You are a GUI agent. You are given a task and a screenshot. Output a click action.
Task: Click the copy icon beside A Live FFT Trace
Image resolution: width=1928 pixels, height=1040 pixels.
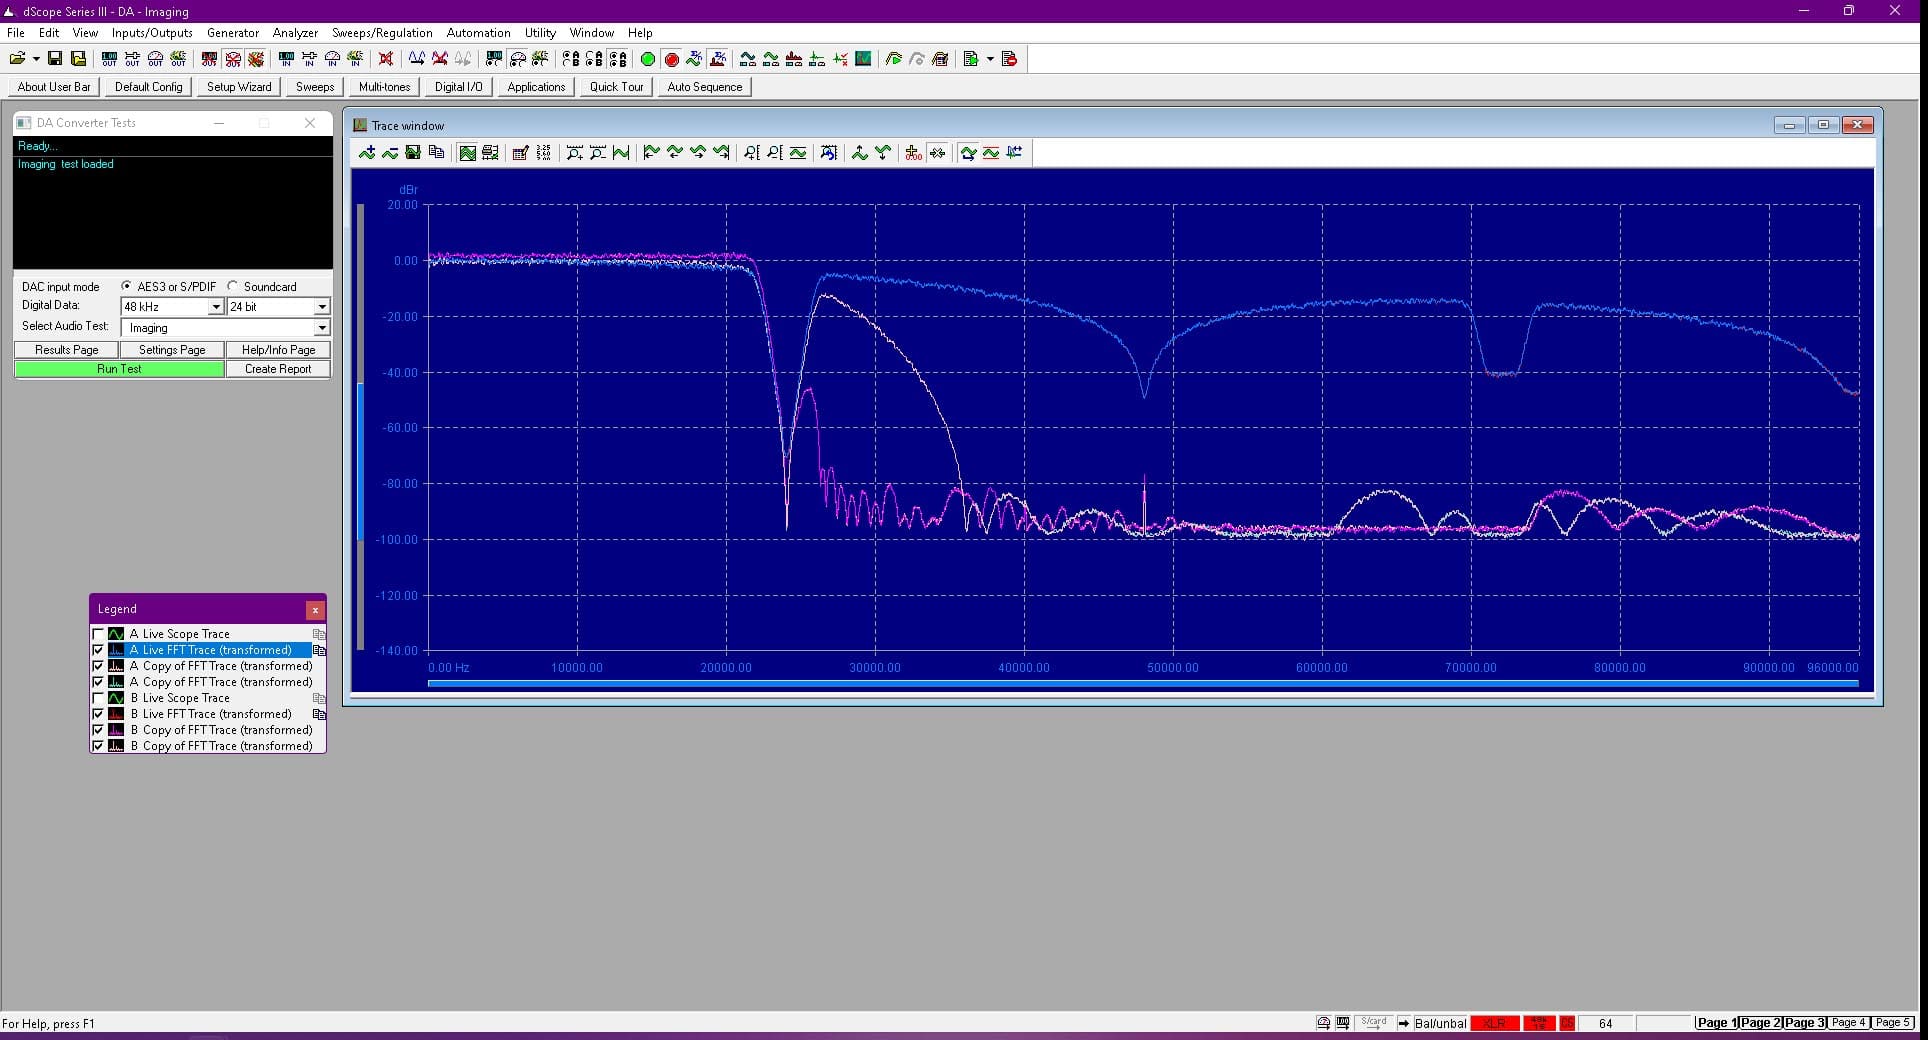[x=320, y=650]
